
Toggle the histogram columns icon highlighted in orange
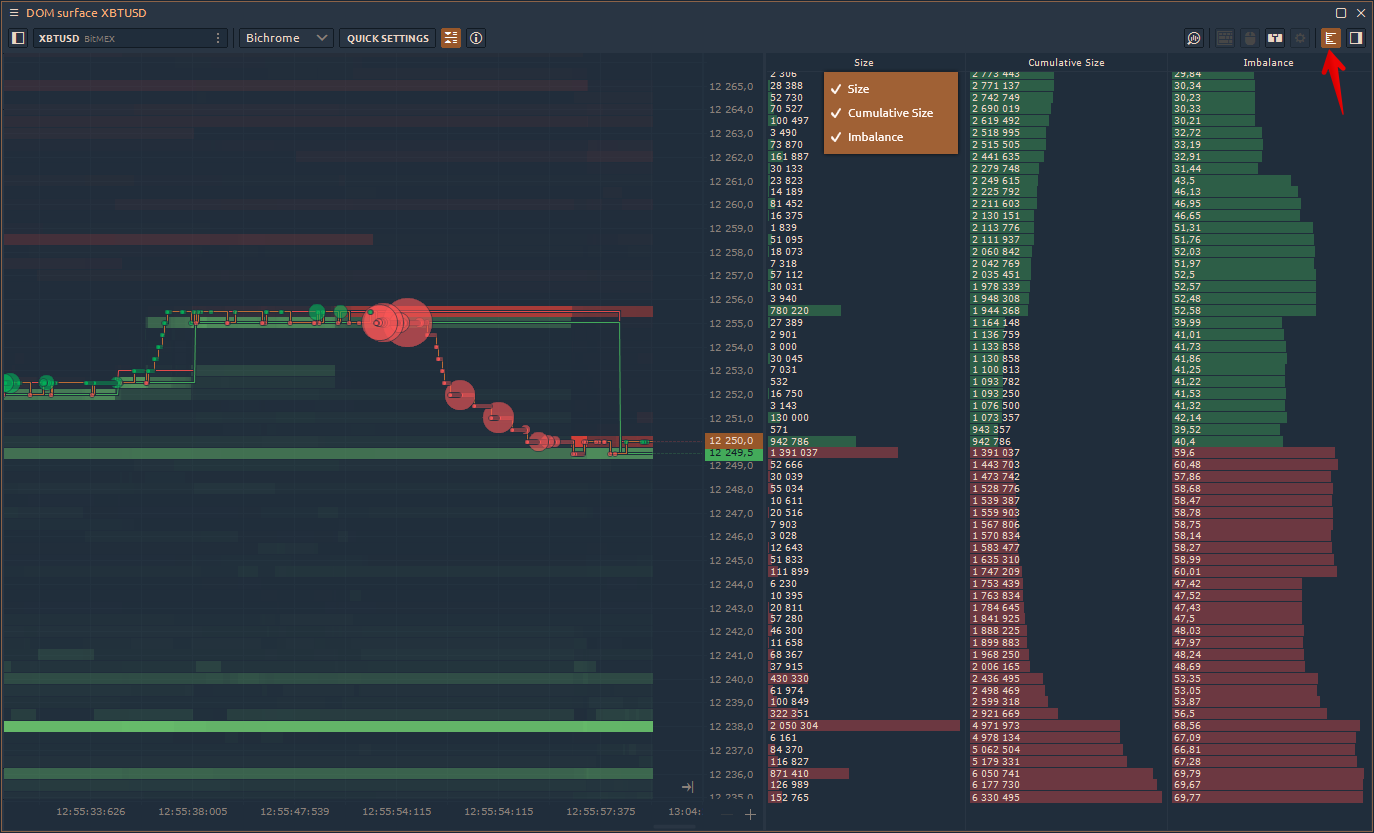[1330, 38]
